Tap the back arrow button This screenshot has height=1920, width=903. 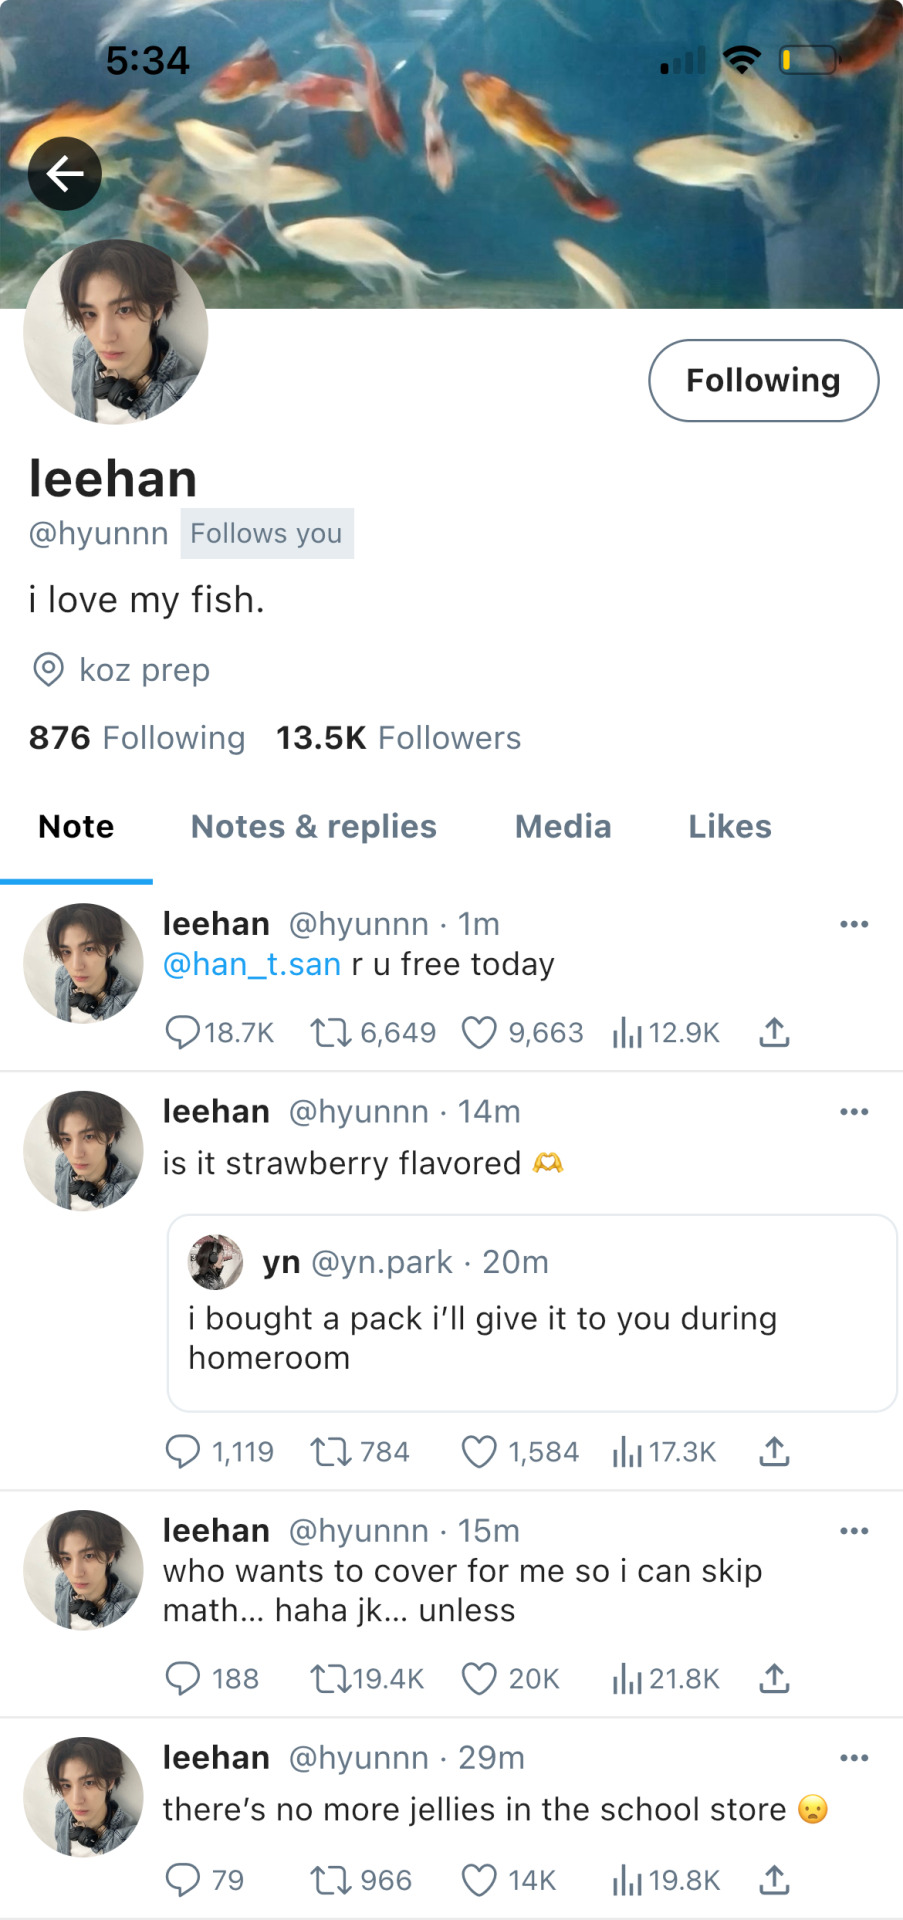point(65,174)
